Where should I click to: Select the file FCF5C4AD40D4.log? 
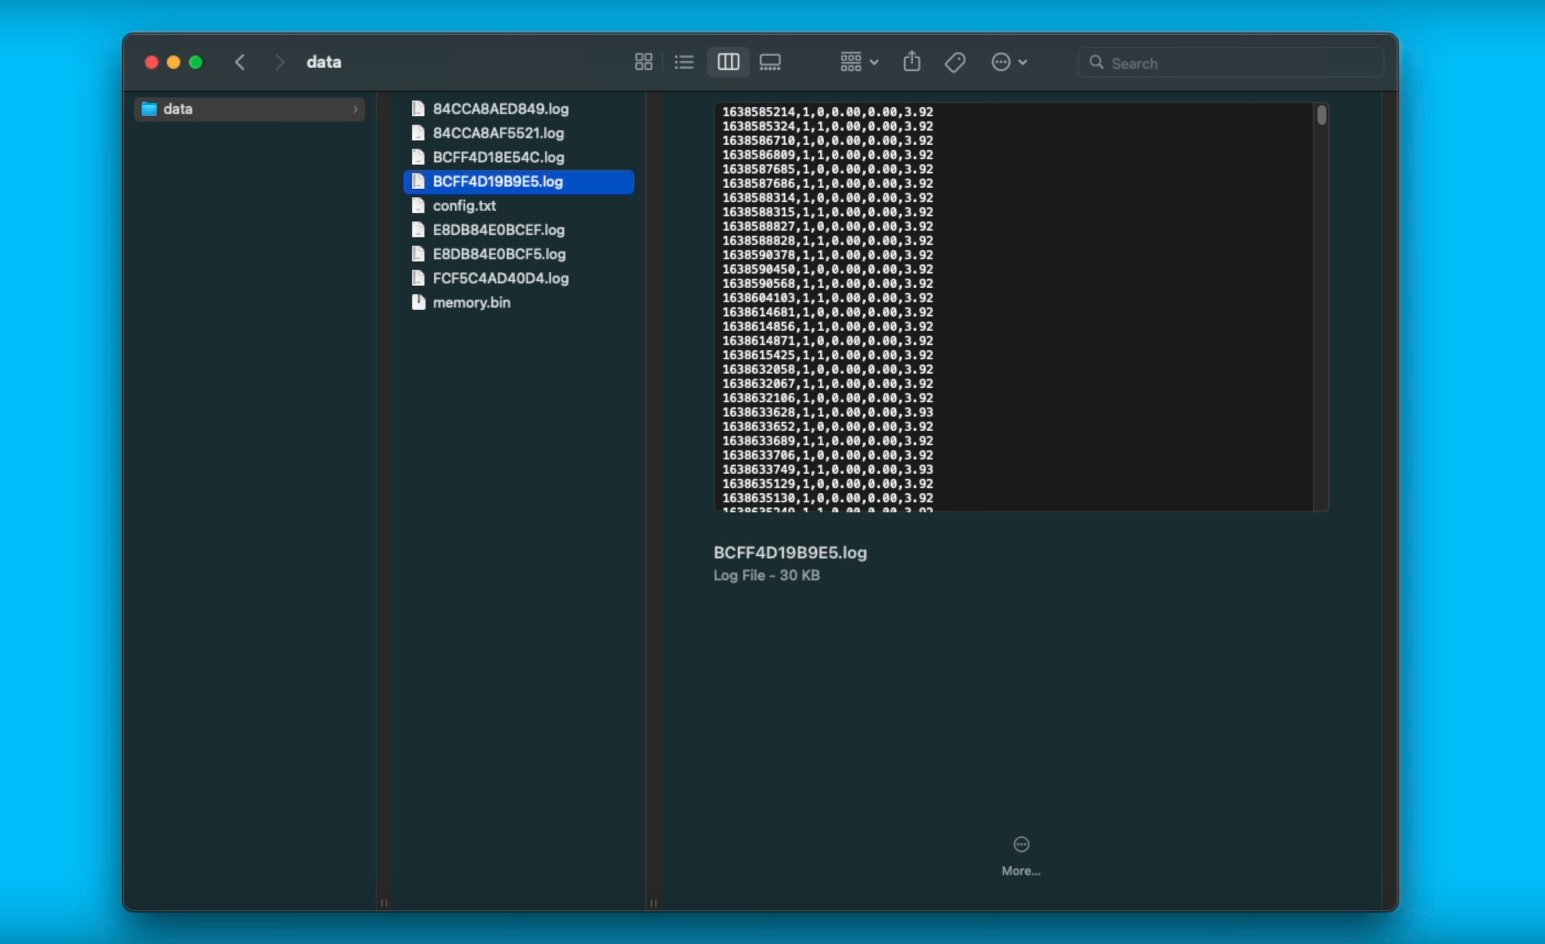pos(518,278)
